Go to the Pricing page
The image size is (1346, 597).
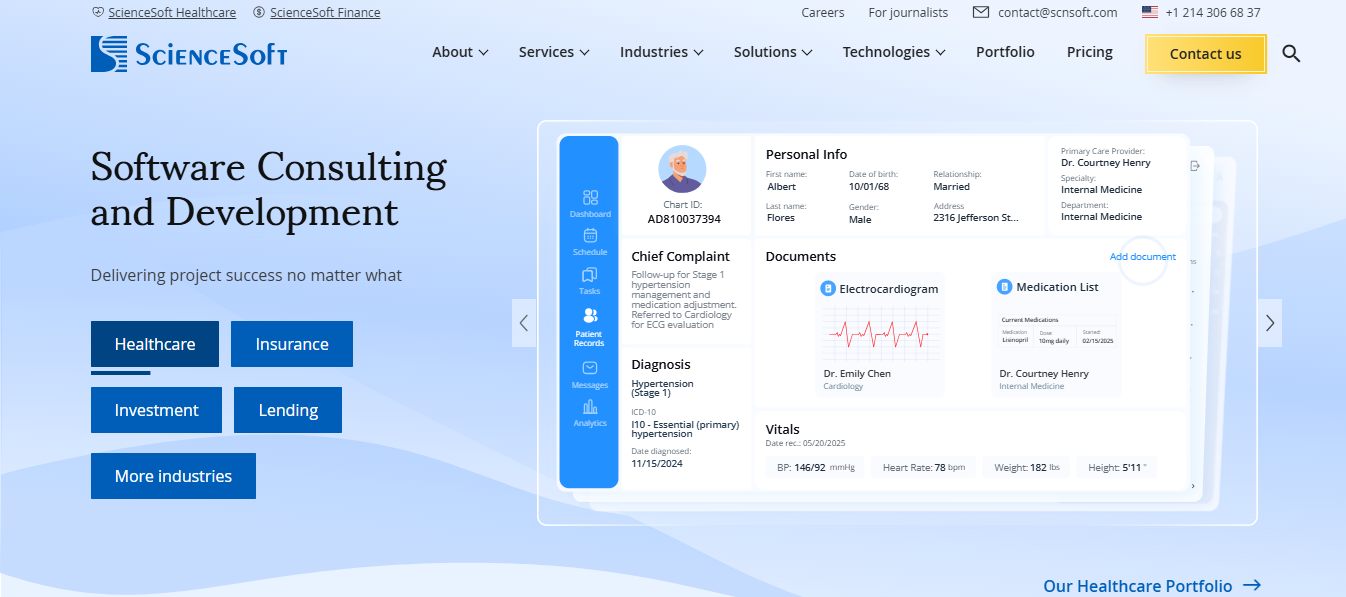(x=1089, y=52)
